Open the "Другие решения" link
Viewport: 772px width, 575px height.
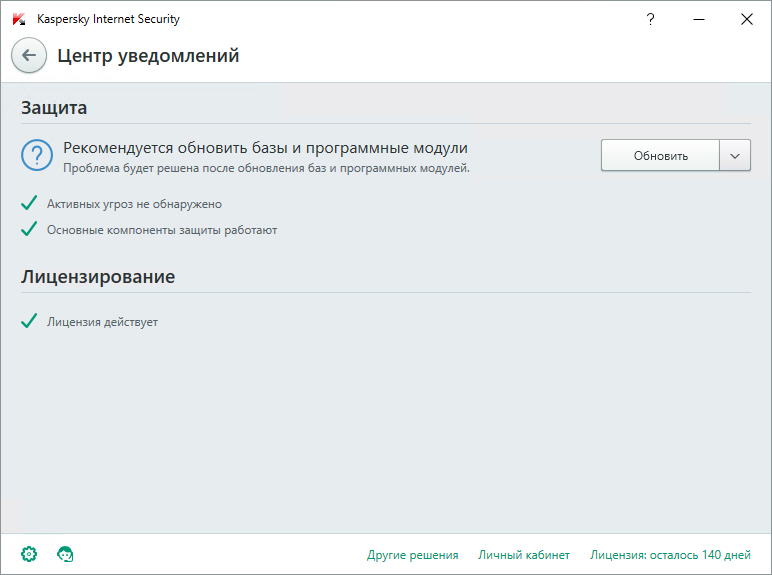[412, 555]
